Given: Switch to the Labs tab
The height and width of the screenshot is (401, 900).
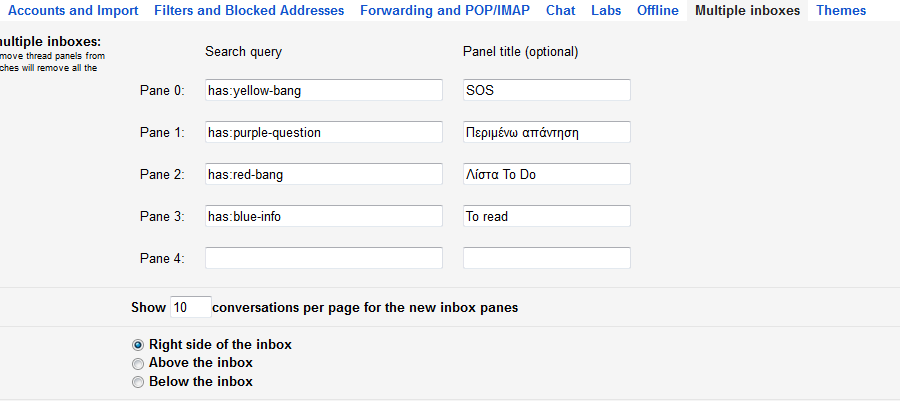Looking at the screenshot, I should click(x=606, y=11).
